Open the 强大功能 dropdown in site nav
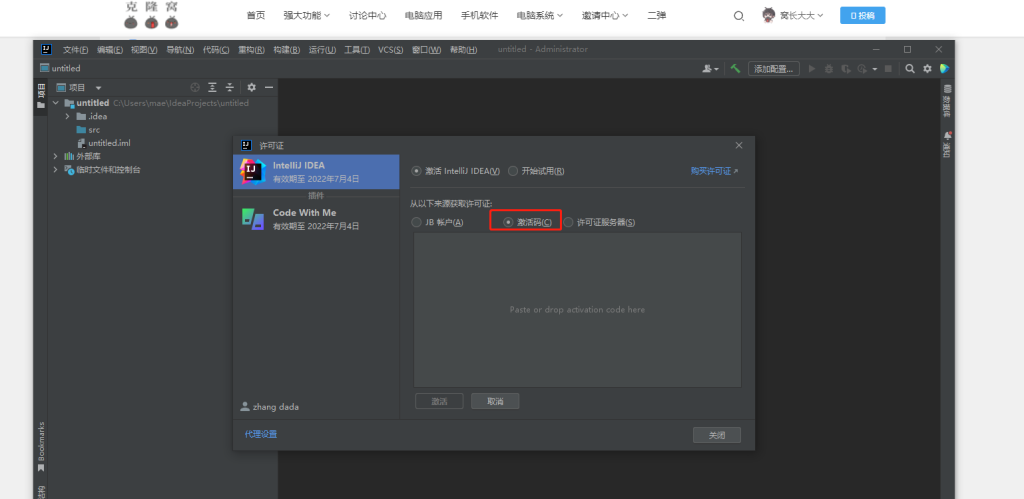 (307, 16)
